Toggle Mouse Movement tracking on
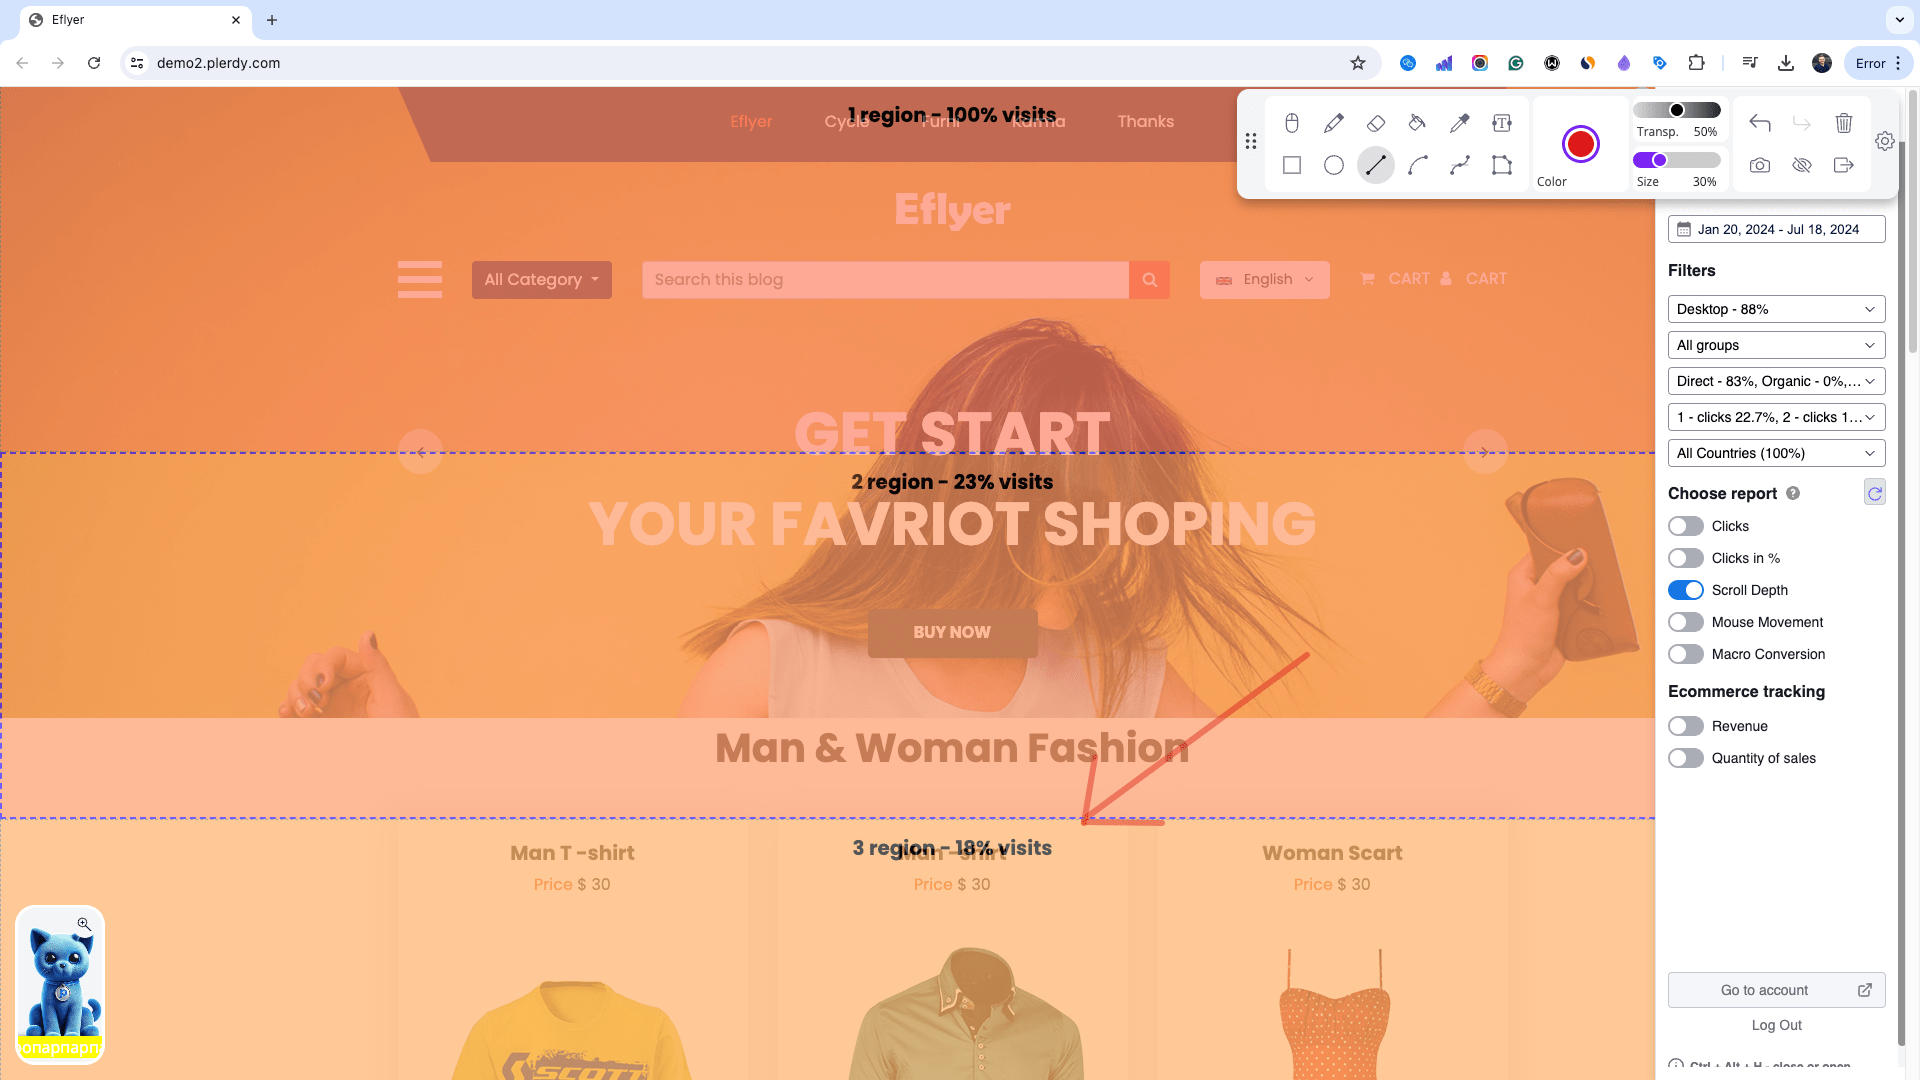Viewport: 1920px width, 1080px height. pos(1685,621)
